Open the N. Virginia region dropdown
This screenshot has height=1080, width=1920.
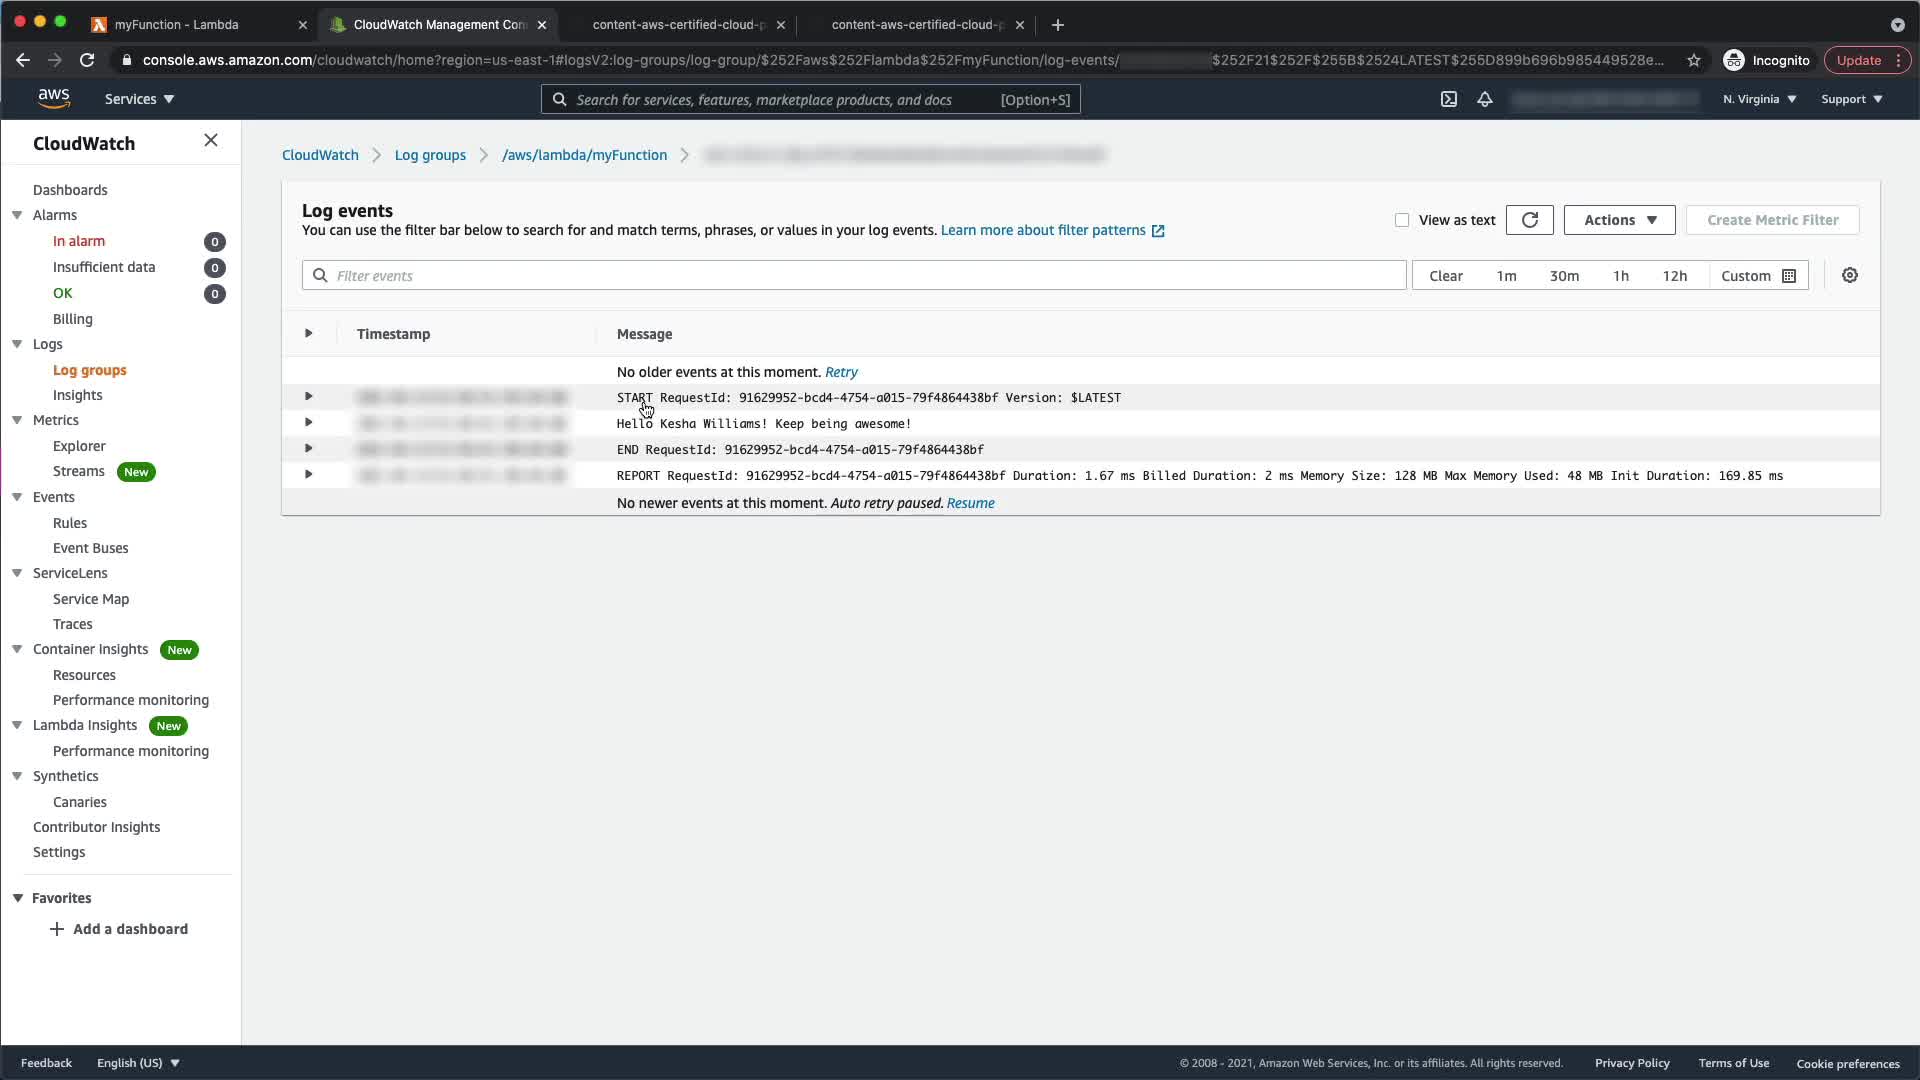(x=1759, y=99)
